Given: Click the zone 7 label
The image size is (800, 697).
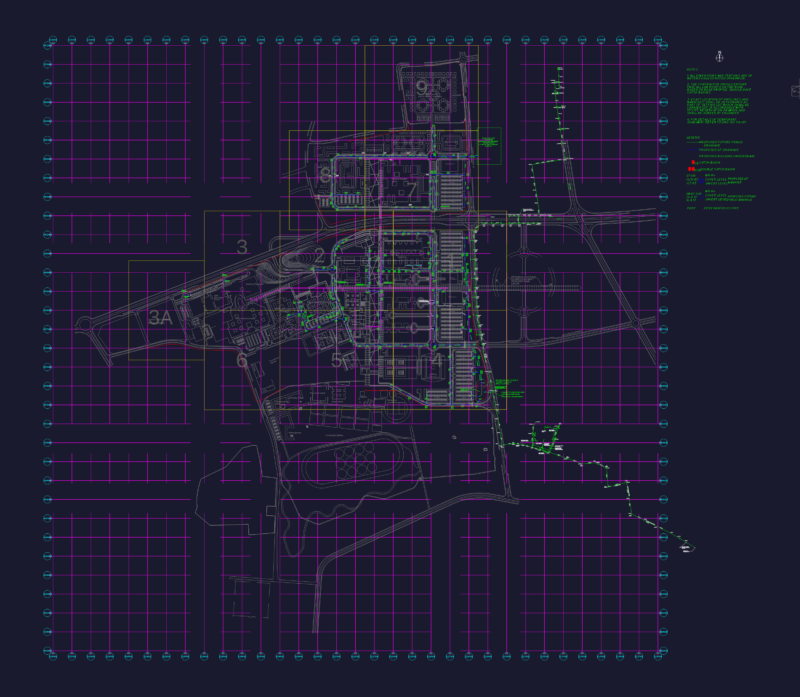Looking at the screenshot, I should pyautogui.click(x=411, y=190).
